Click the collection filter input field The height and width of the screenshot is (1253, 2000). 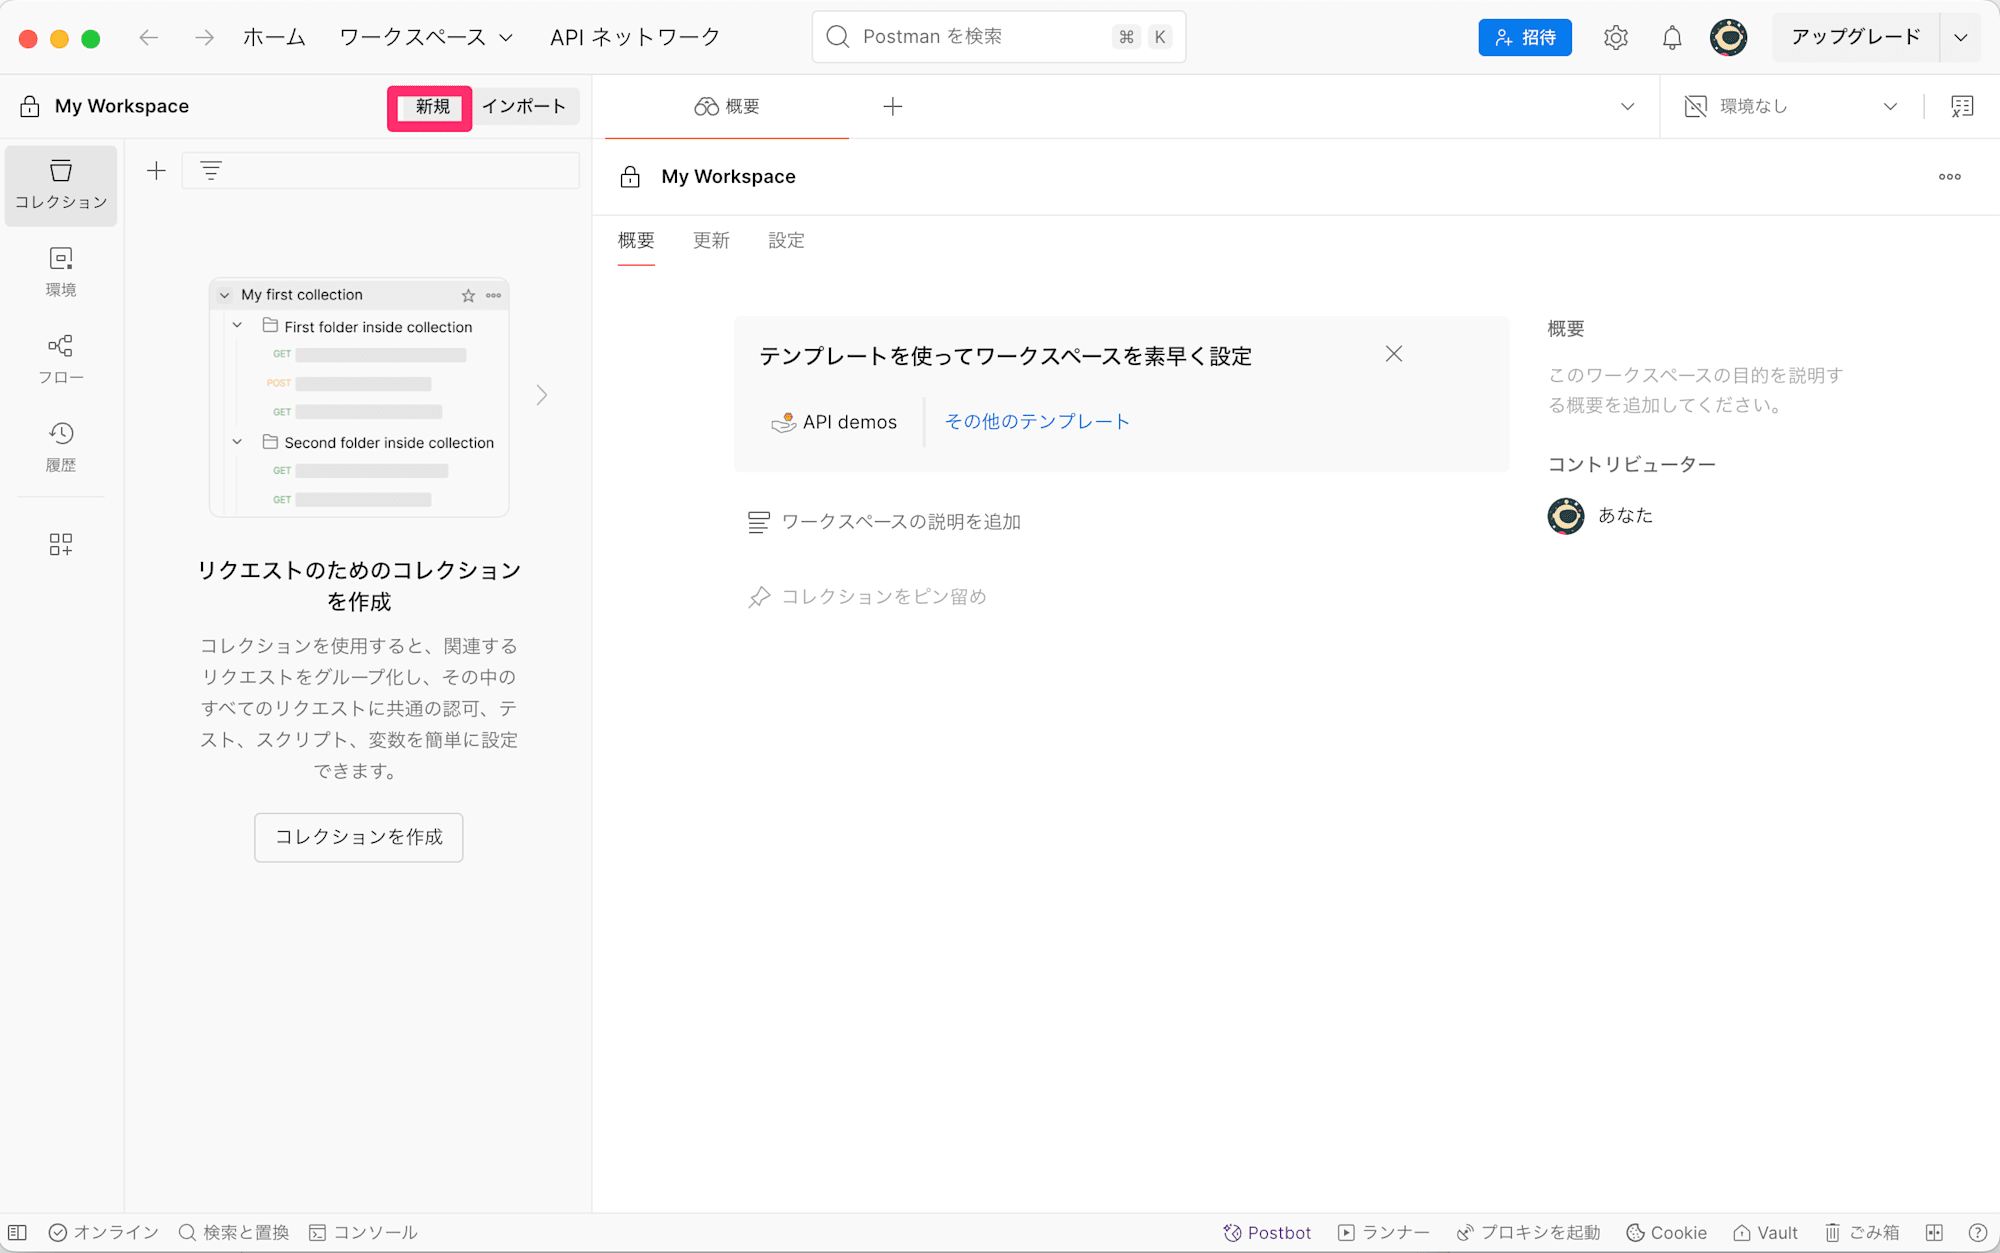pyautogui.click(x=381, y=171)
